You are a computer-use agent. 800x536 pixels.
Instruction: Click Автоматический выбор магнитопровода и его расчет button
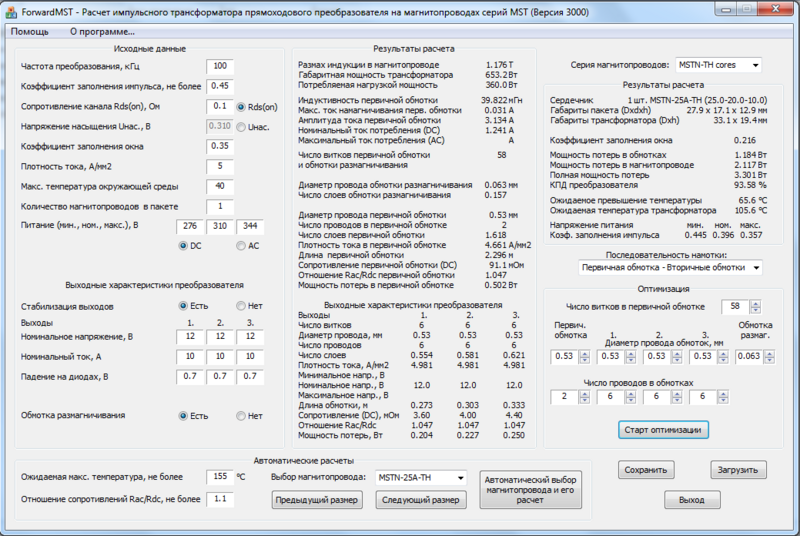530,490
